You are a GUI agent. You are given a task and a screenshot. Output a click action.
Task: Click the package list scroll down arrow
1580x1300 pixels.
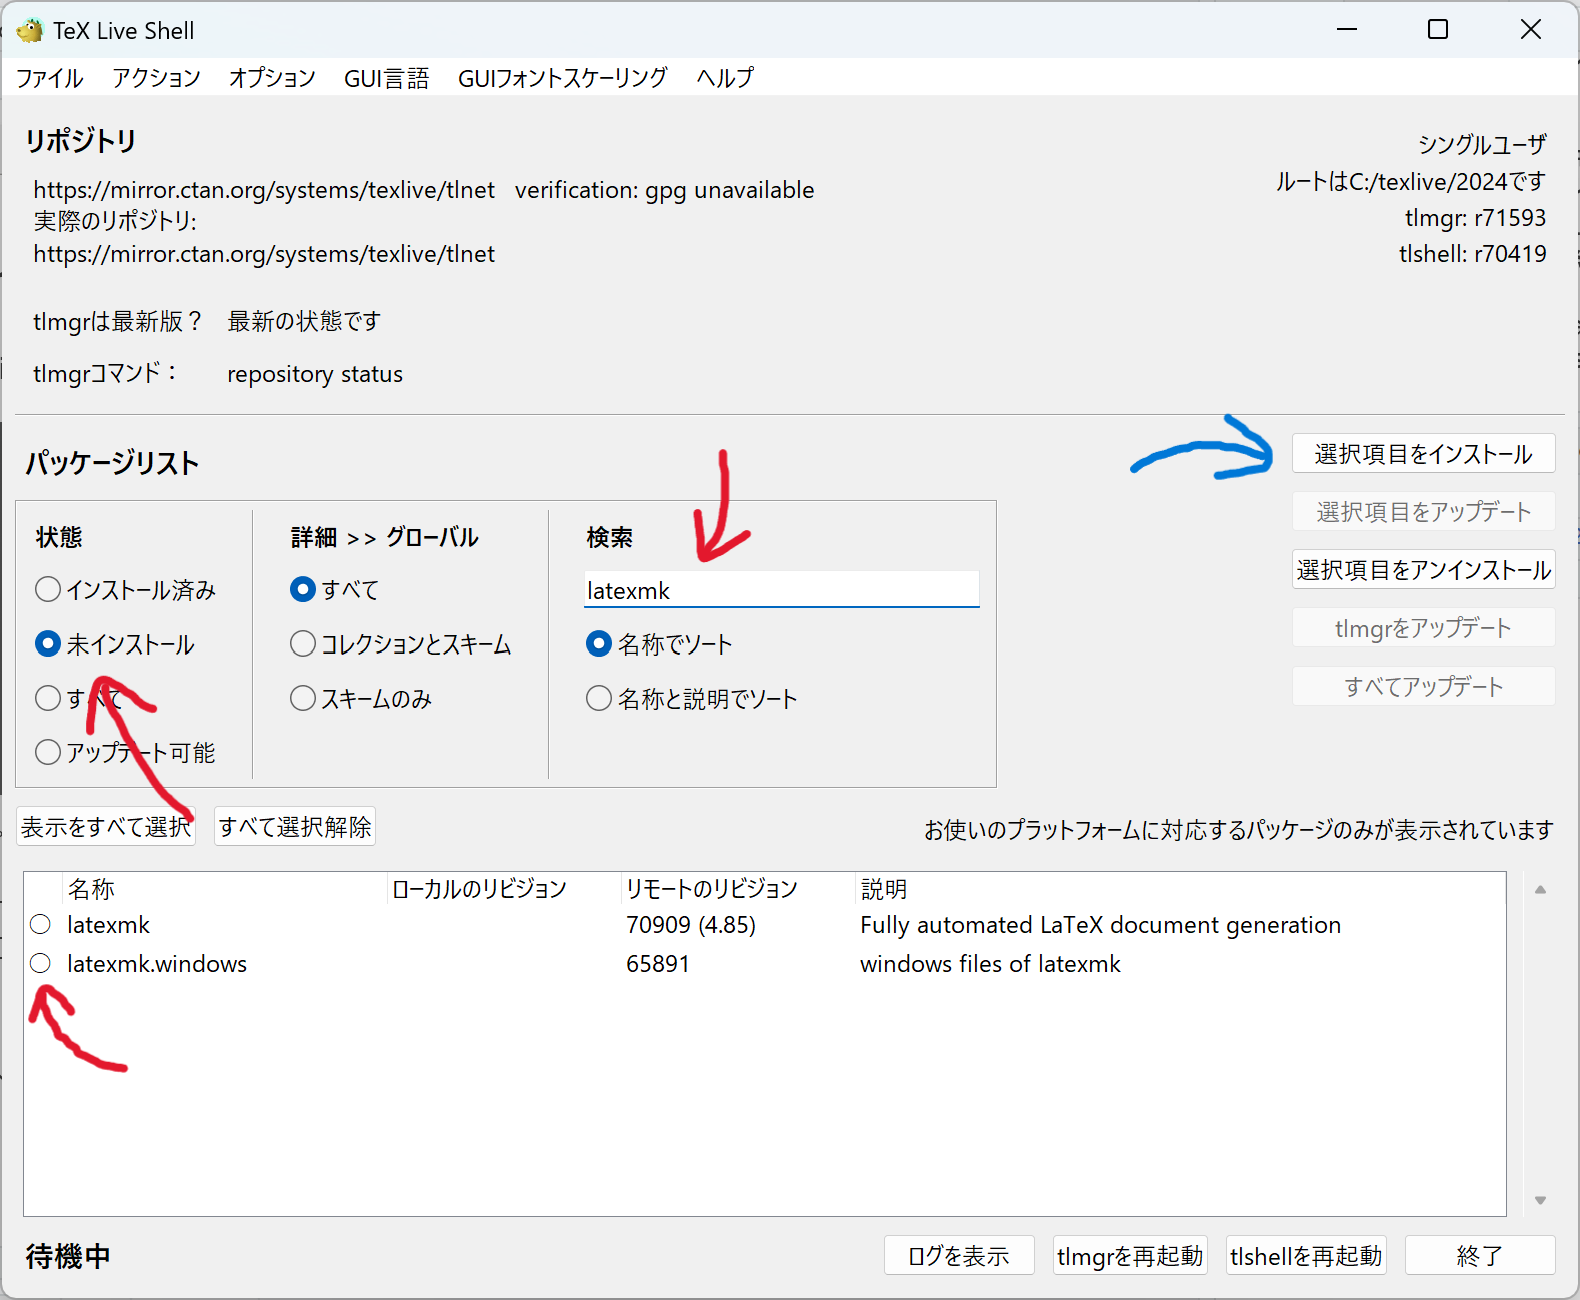click(1540, 1200)
